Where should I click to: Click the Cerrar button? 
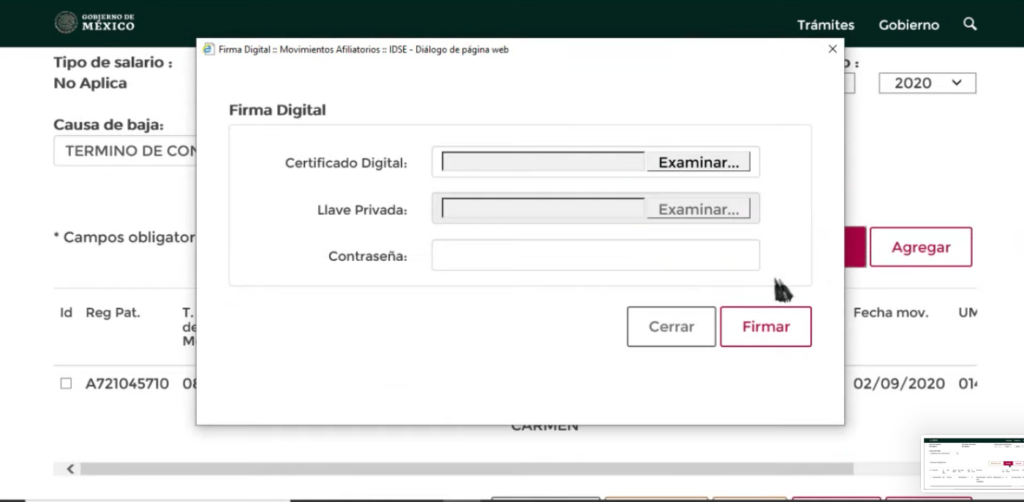coord(671,326)
